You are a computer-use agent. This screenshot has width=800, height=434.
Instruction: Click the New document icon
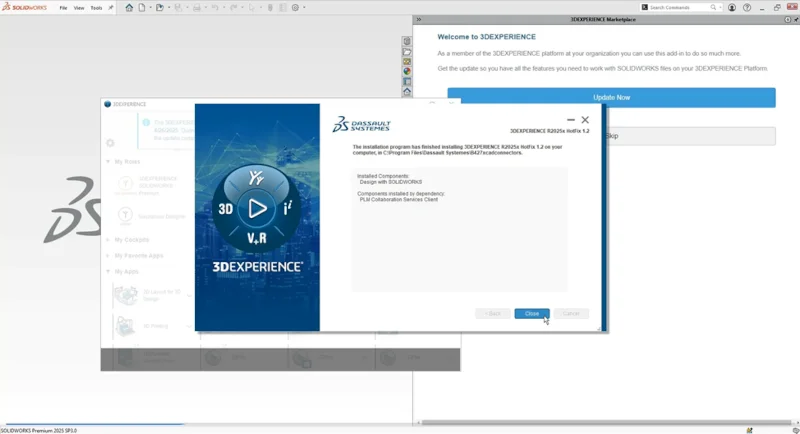point(142,7)
